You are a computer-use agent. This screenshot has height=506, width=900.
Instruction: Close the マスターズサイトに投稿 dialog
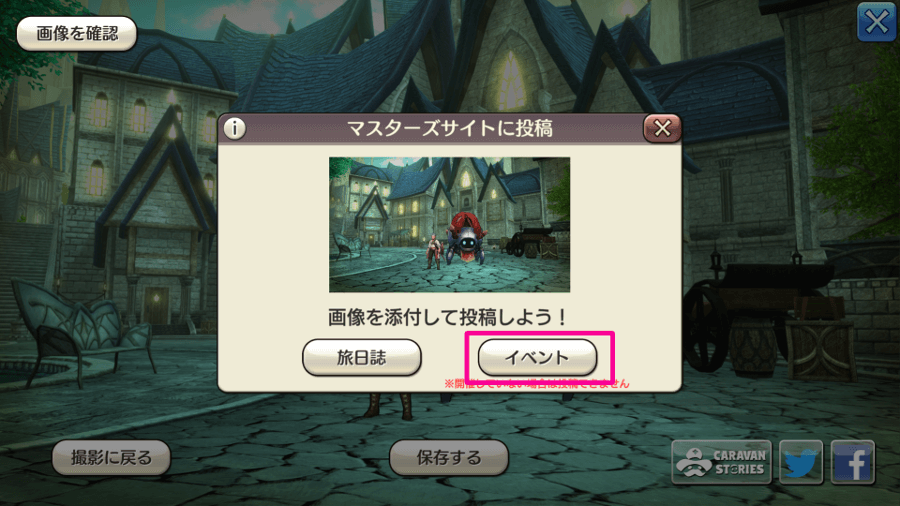[x=662, y=128]
